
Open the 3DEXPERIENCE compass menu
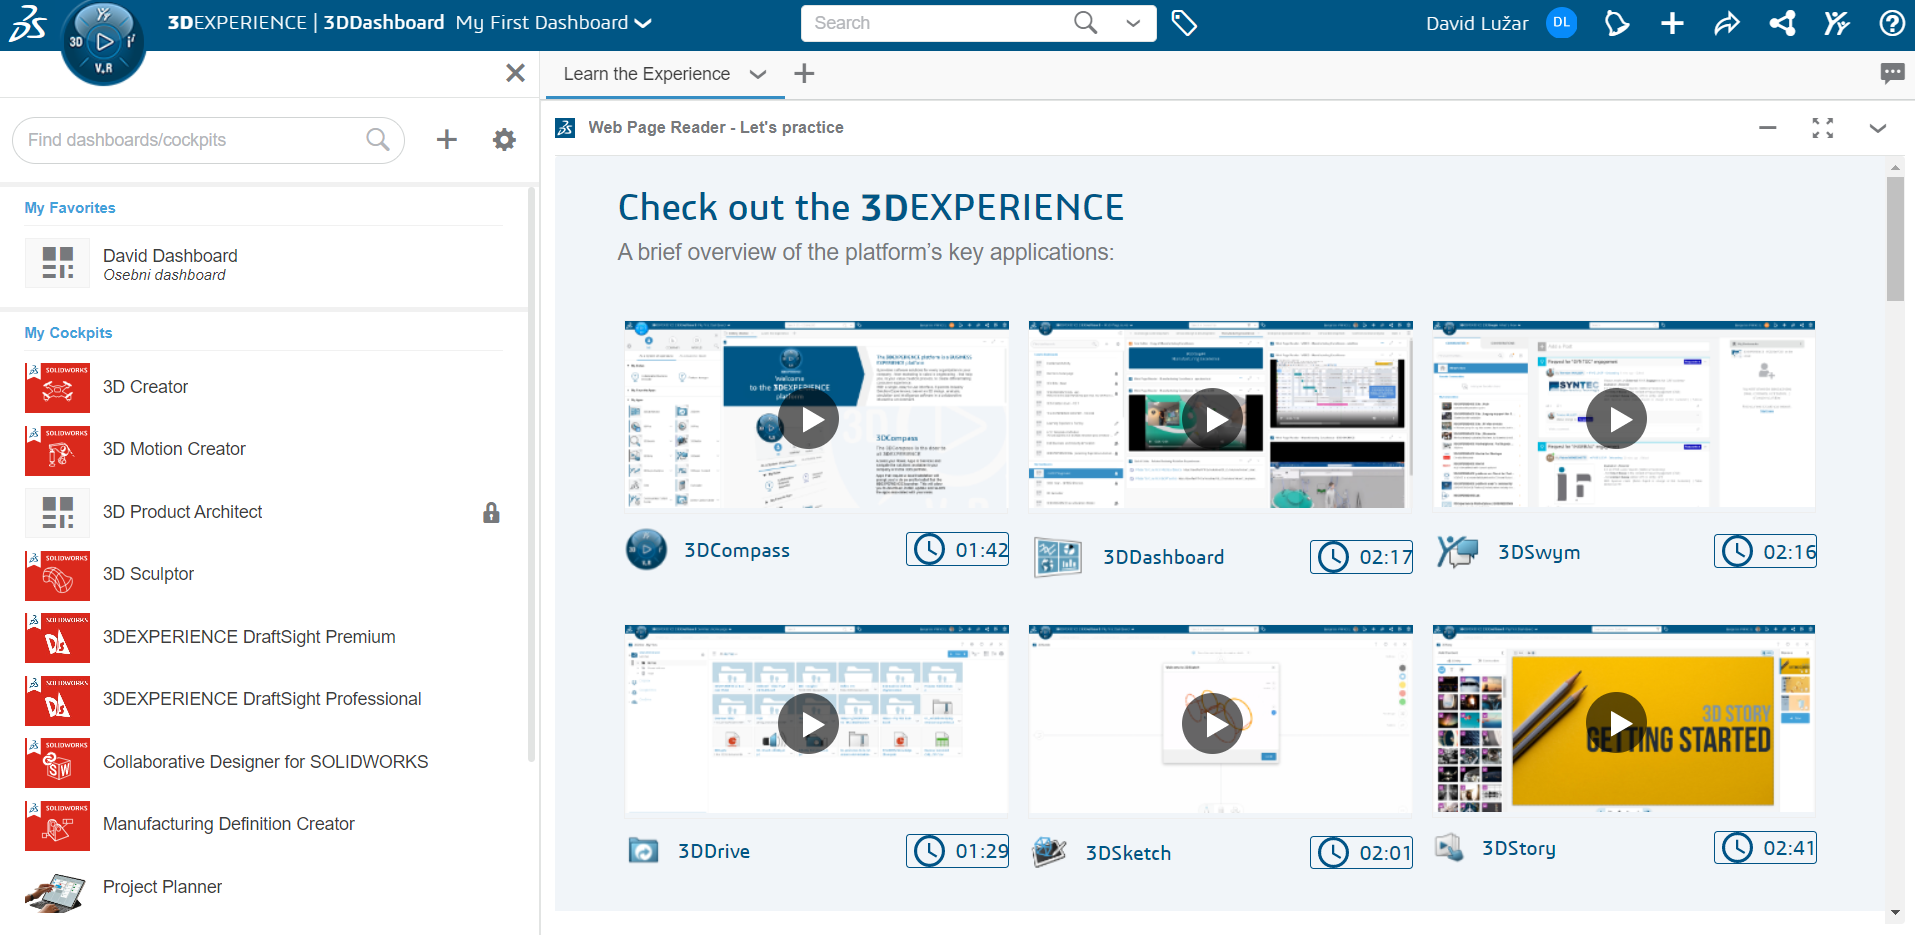coord(103,42)
